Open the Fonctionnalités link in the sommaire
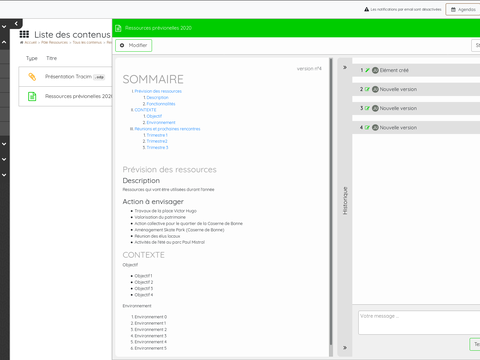Screen dimensions: 480x360 pyautogui.click(x=161, y=104)
